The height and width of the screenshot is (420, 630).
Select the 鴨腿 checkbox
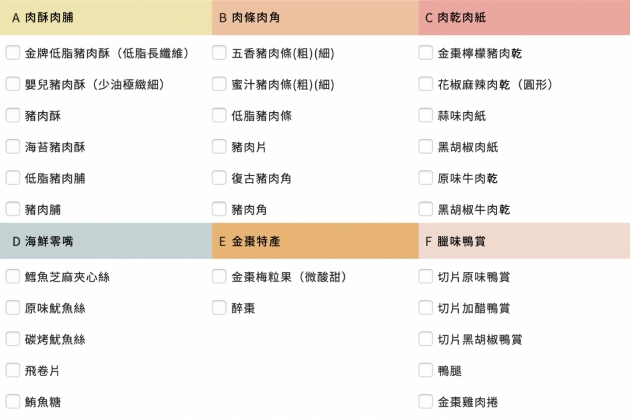tap(427, 370)
